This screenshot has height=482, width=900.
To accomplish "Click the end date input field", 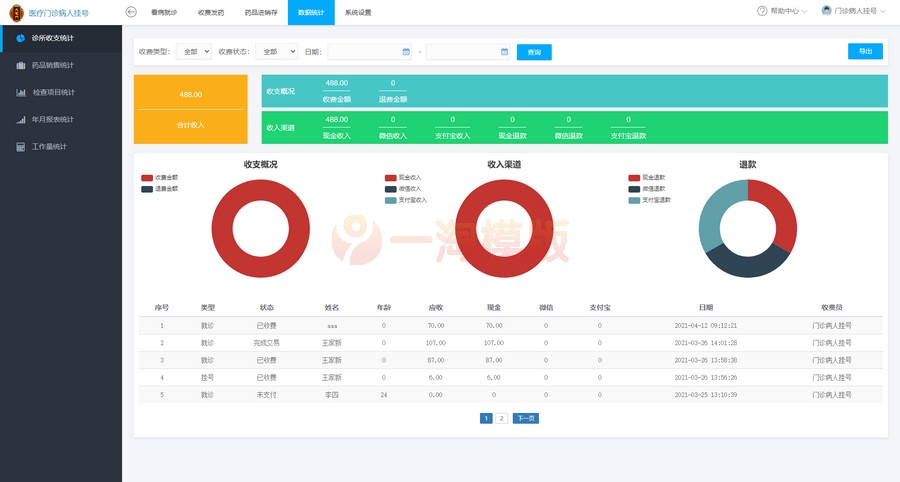I will pos(468,52).
